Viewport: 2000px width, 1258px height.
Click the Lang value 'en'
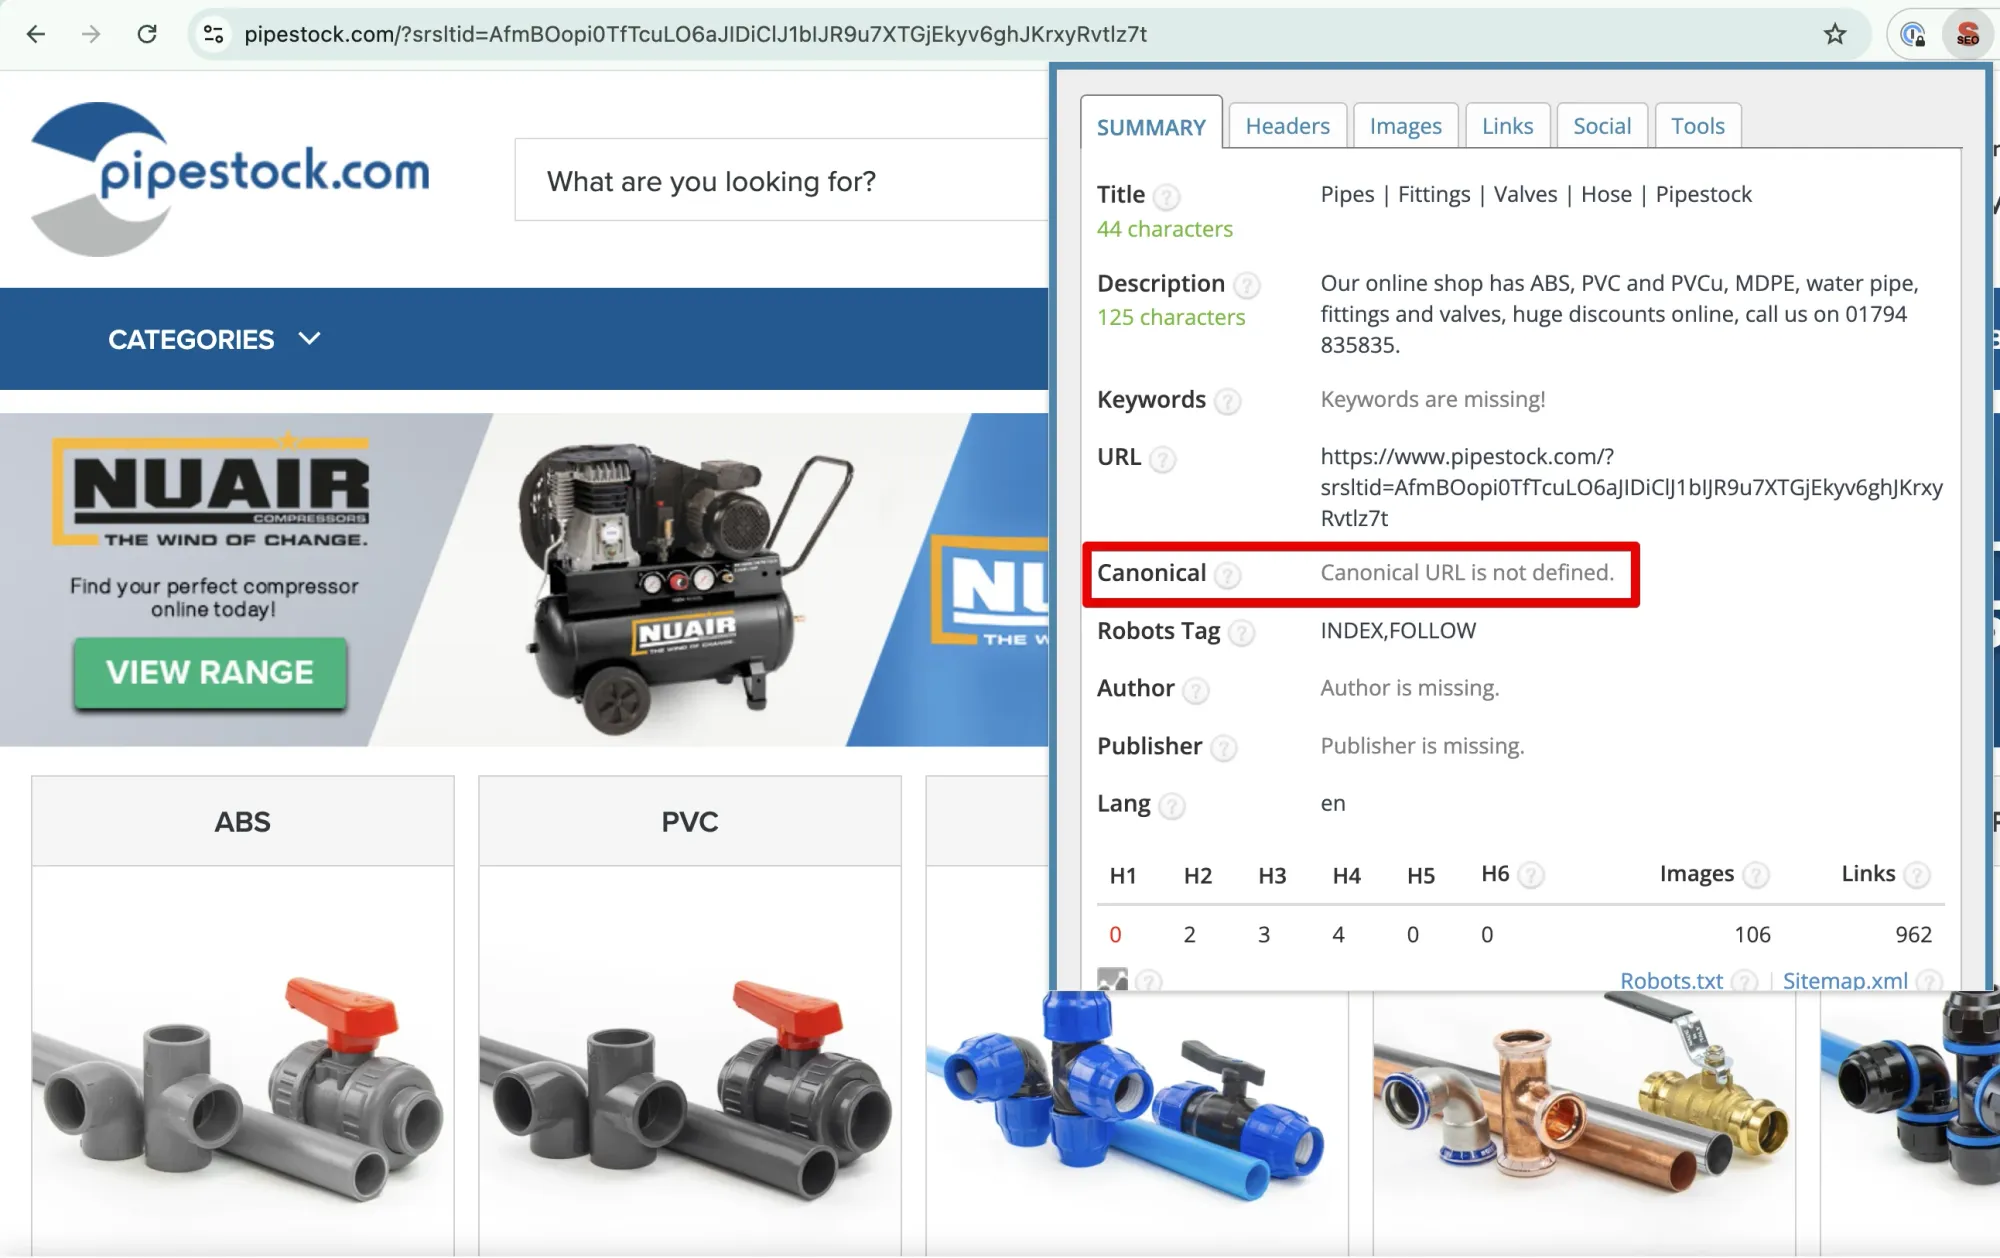click(x=1332, y=803)
